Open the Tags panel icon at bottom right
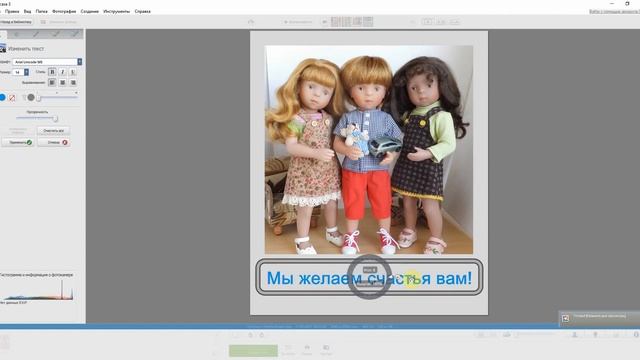Viewport: 640px width, 360px height. tap(616, 335)
